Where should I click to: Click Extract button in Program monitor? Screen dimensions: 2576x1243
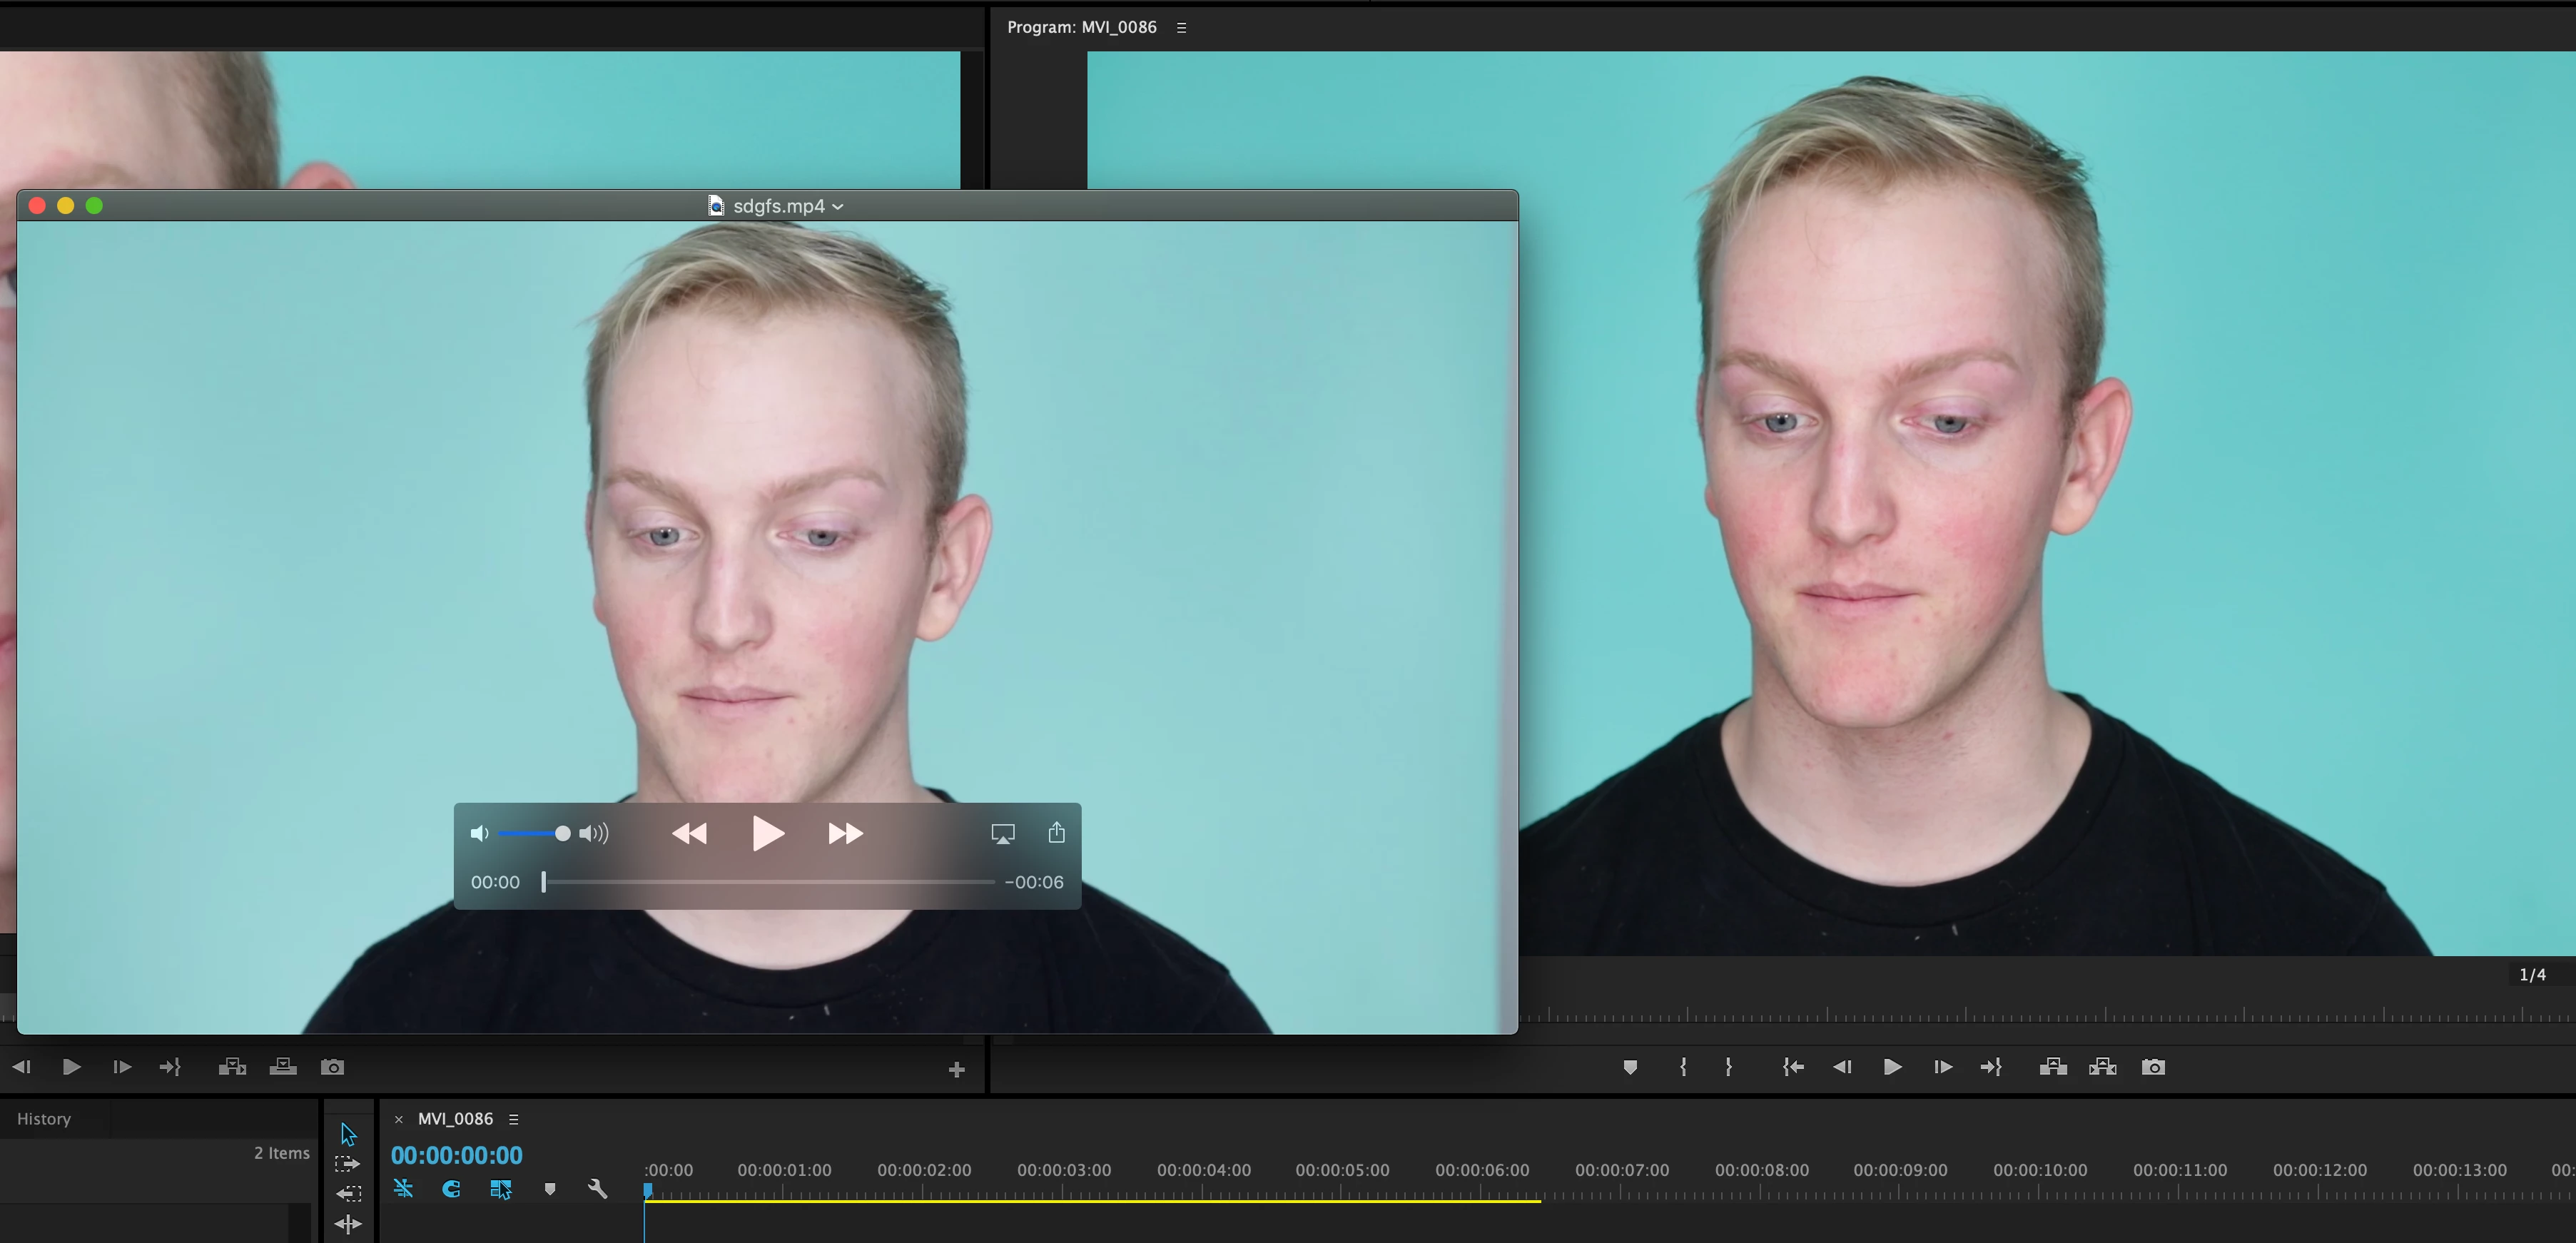click(2102, 1067)
